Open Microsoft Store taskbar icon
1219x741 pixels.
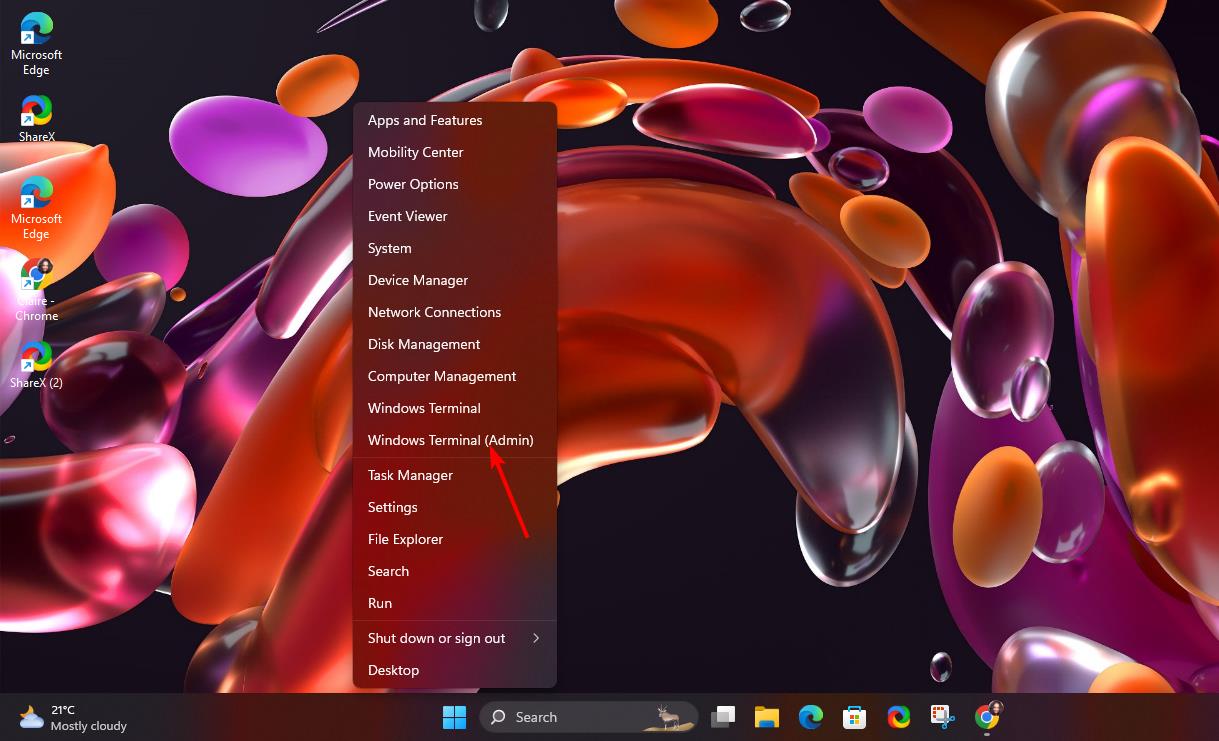point(855,717)
